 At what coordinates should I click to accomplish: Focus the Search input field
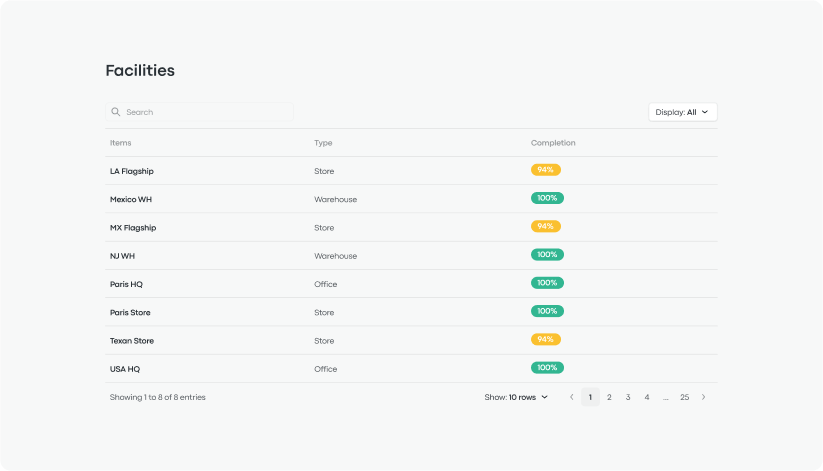[205, 112]
